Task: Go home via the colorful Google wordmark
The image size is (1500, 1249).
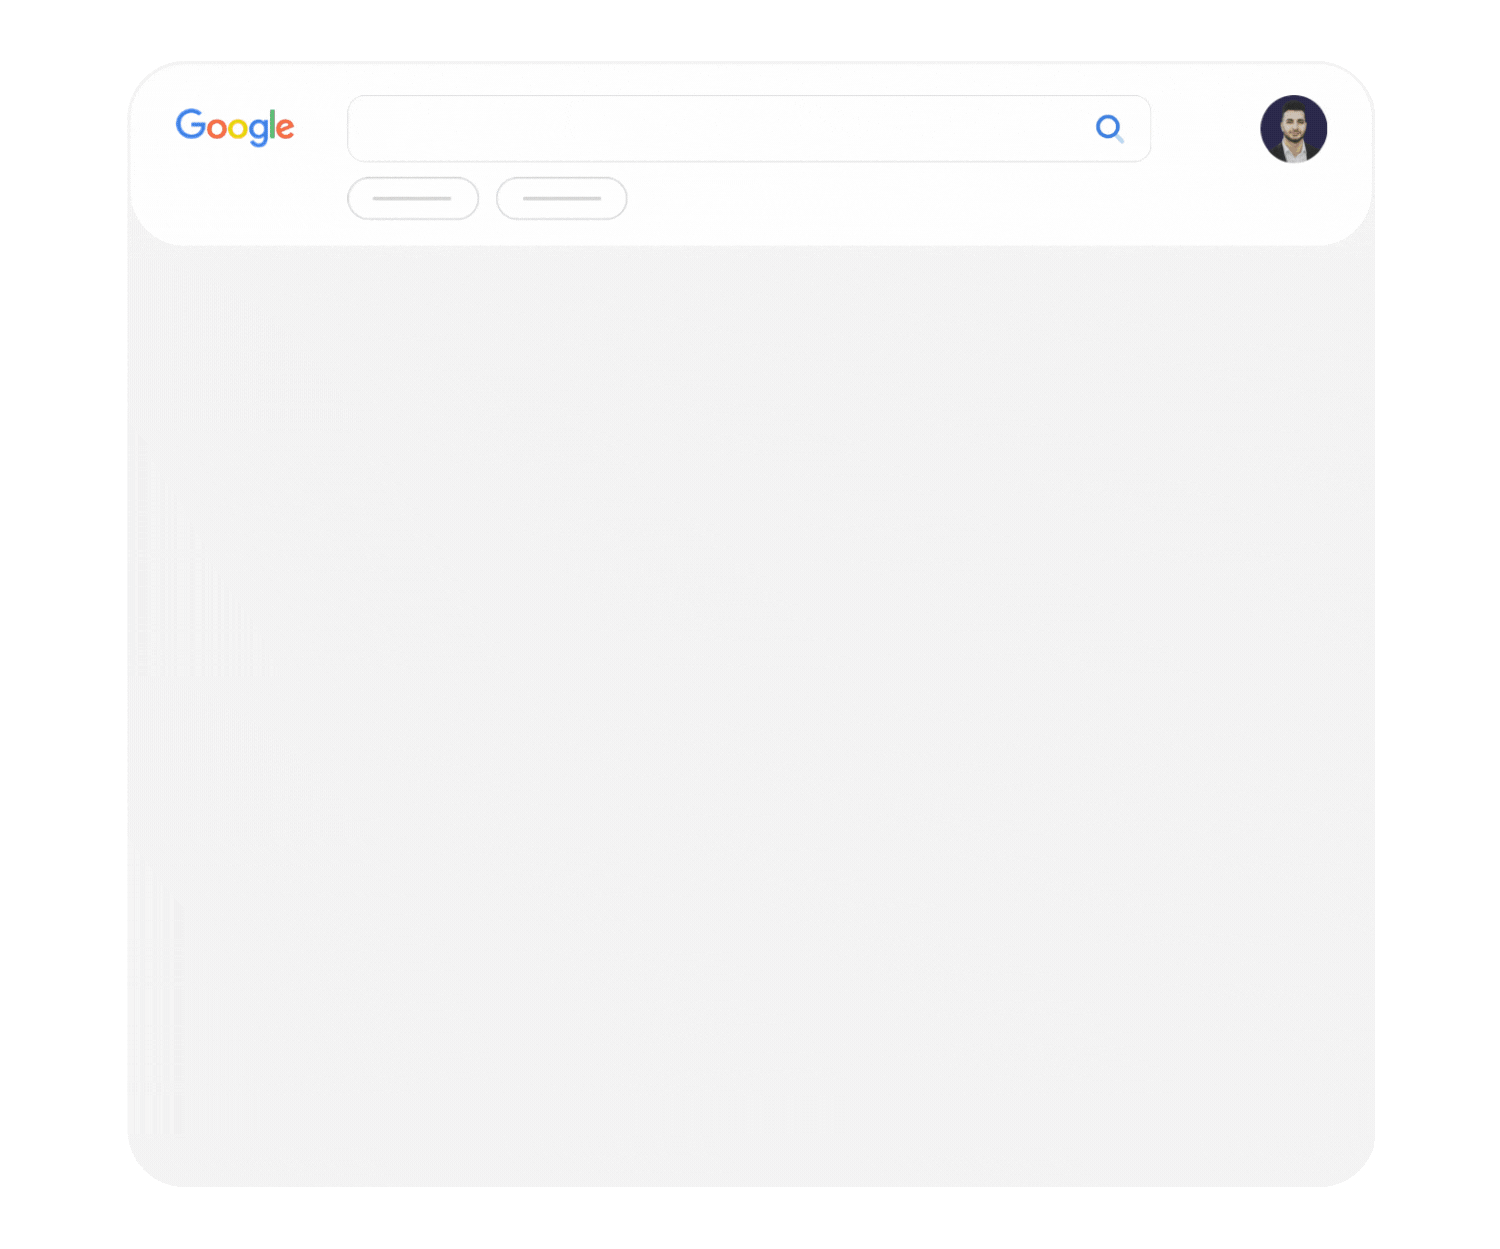Action: 235,127
